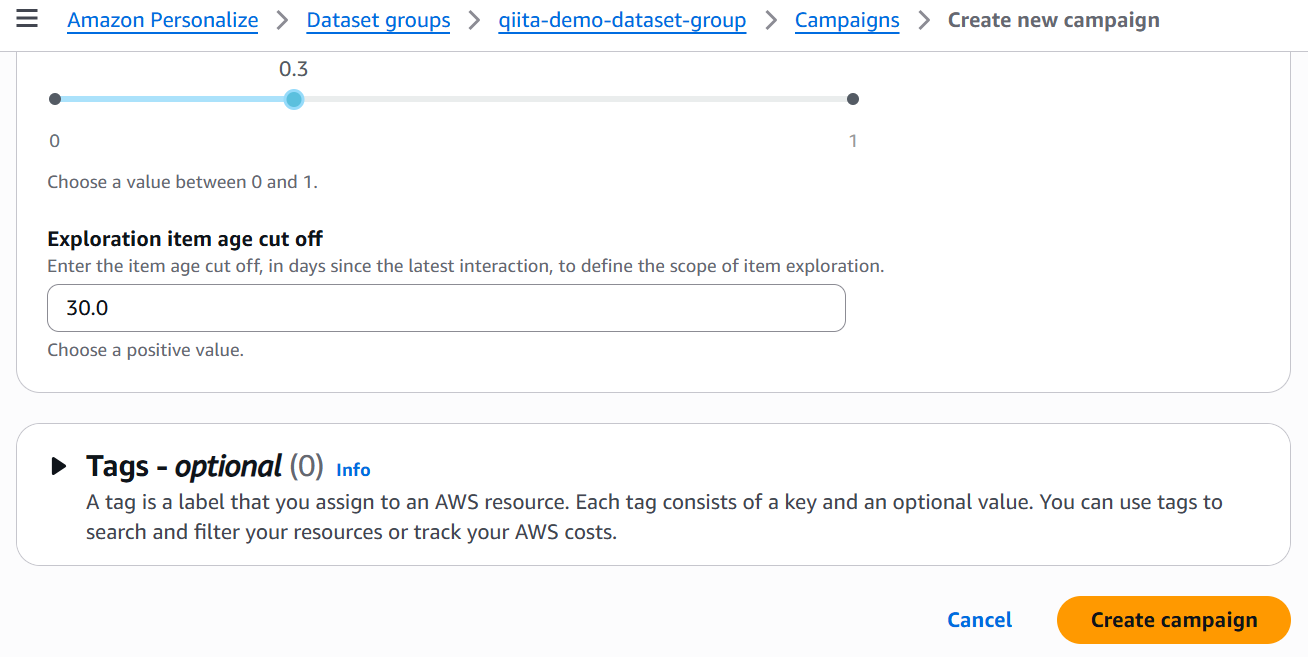The width and height of the screenshot is (1308, 657).
Task: Return to Campaigns breadcrumb page
Action: (847, 20)
